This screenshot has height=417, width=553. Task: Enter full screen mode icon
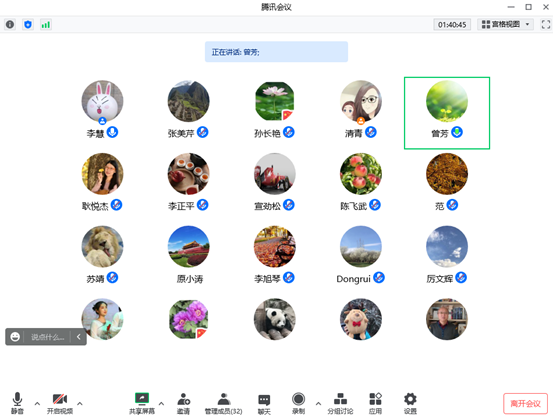tap(546, 24)
